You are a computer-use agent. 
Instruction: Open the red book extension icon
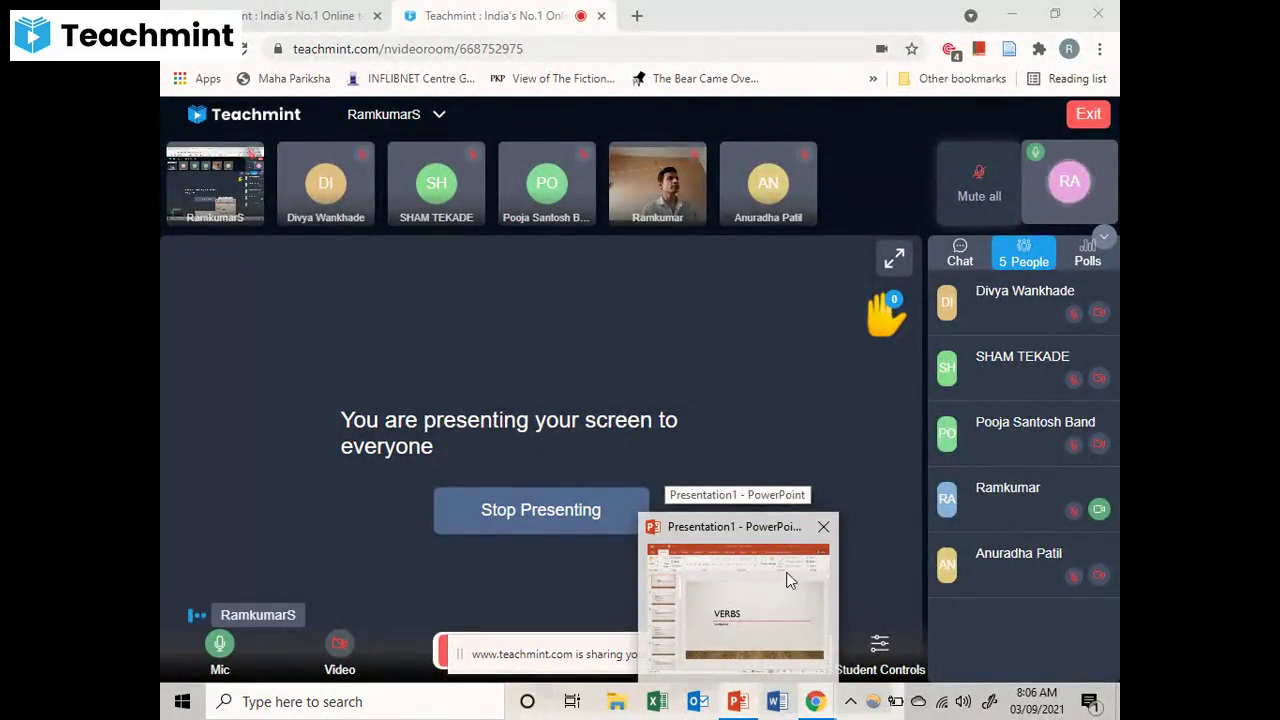[979, 49]
